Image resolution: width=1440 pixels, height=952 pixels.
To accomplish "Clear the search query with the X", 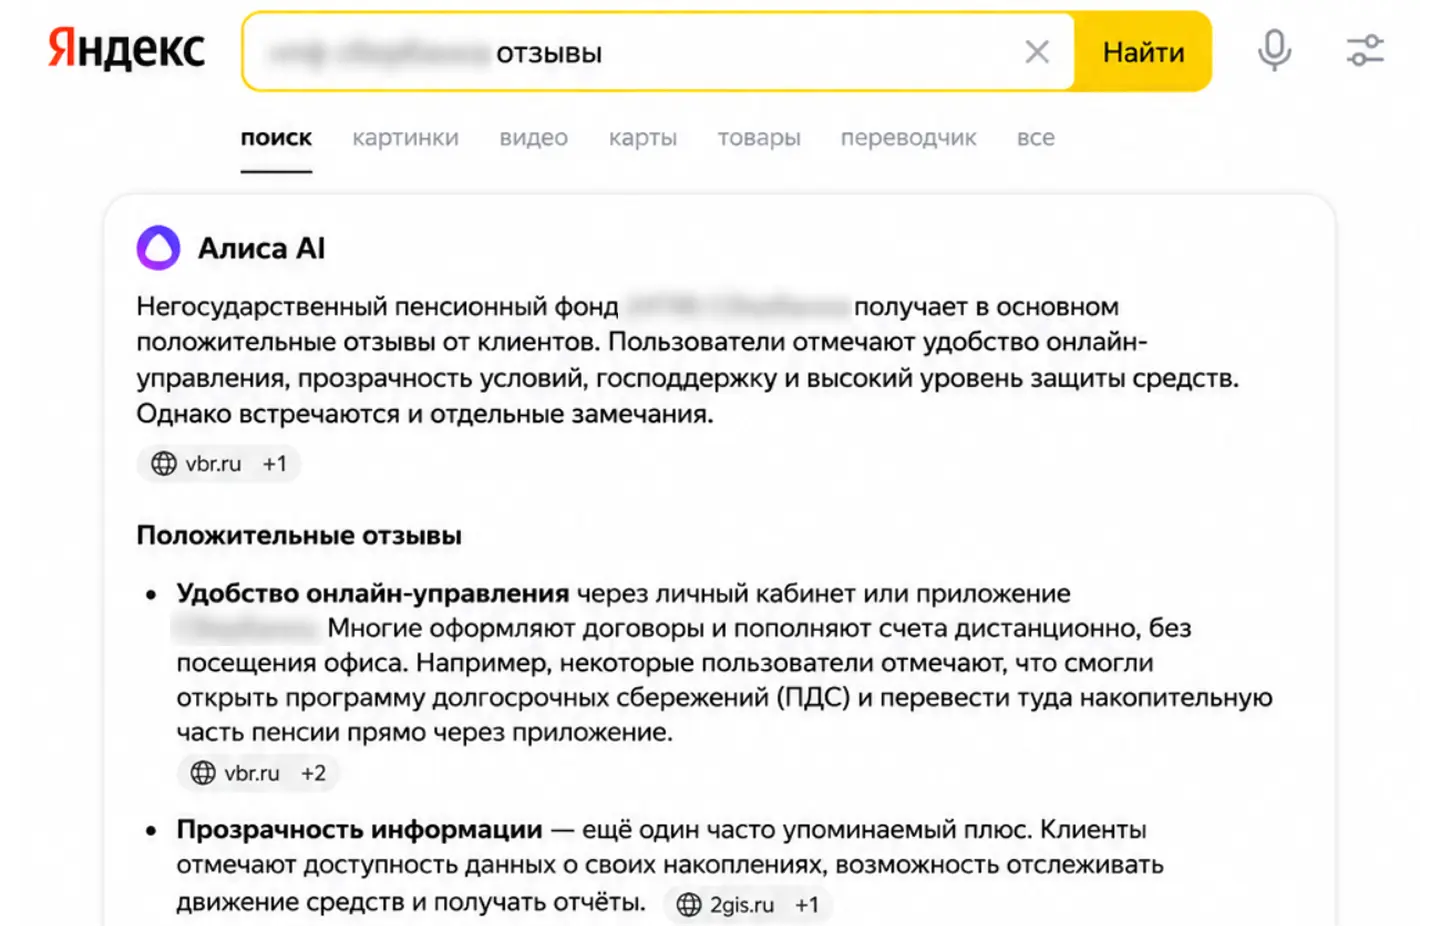I will (x=1037, y=52).
